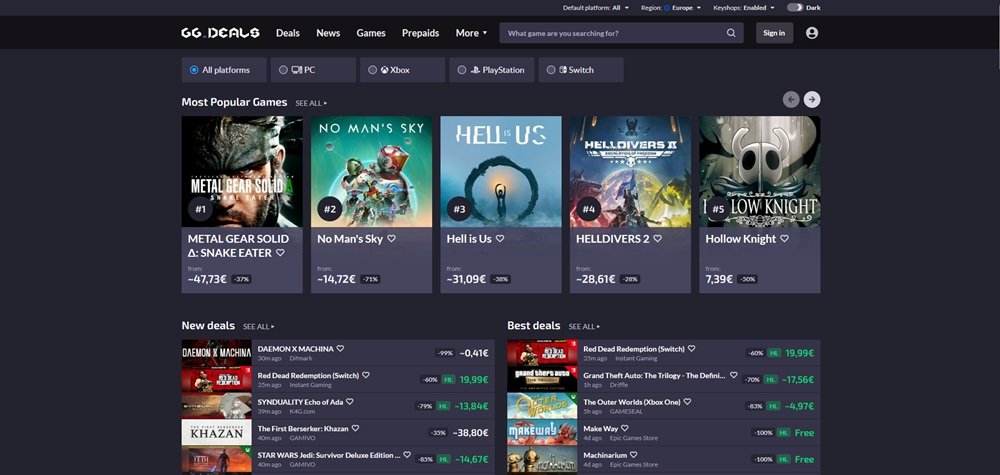Click the ~14,72€ No Man's Sky price

pos(335,279)
